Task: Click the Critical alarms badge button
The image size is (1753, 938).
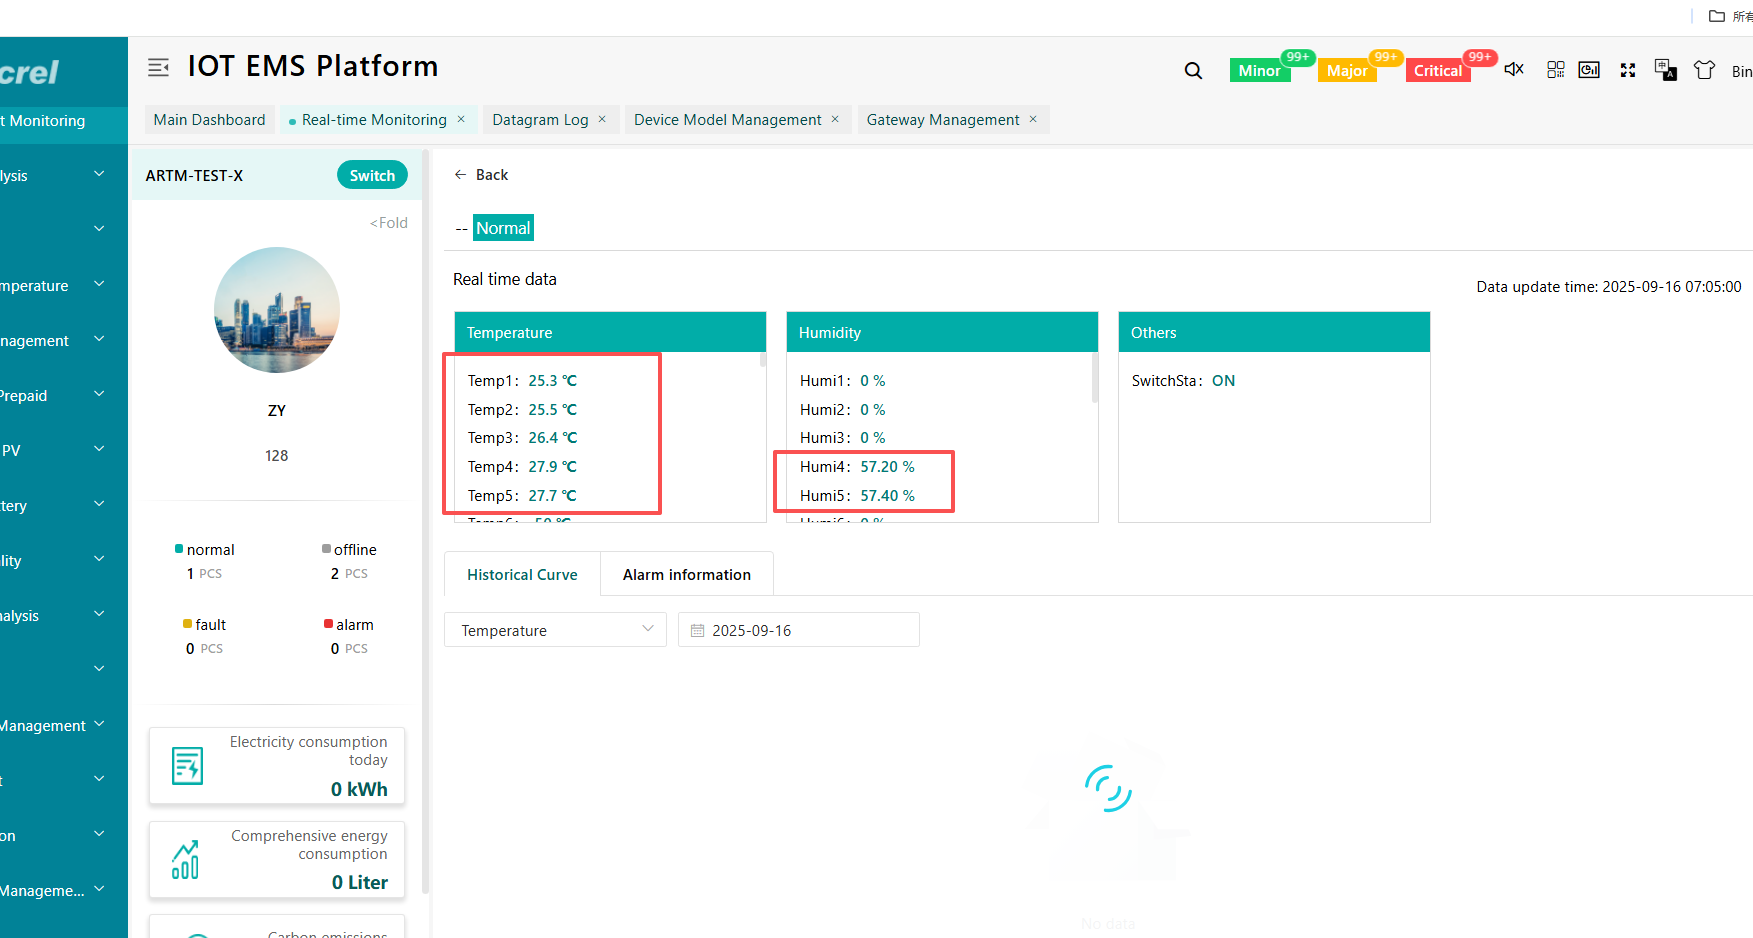Action: point(1437,71)
